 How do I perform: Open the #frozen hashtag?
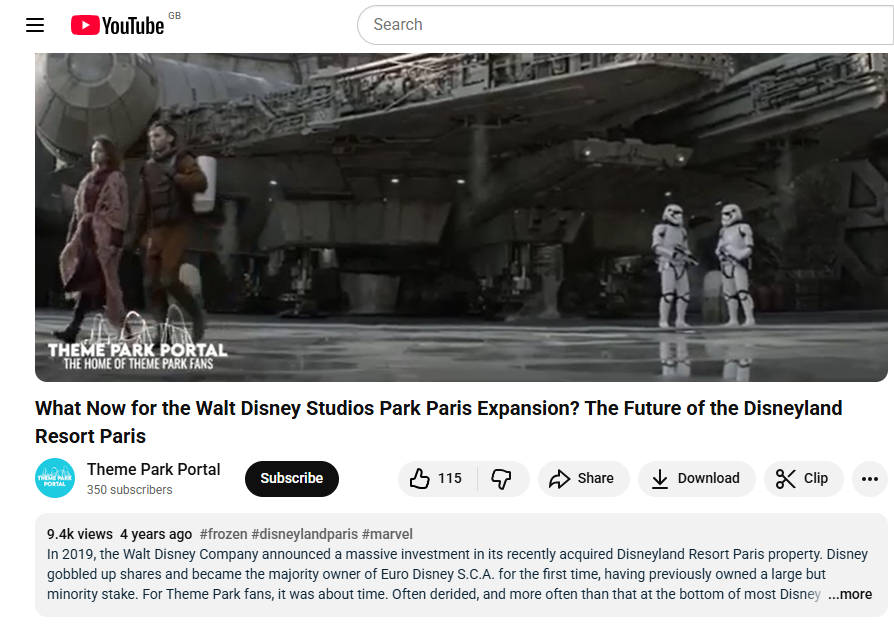(223, 534)
